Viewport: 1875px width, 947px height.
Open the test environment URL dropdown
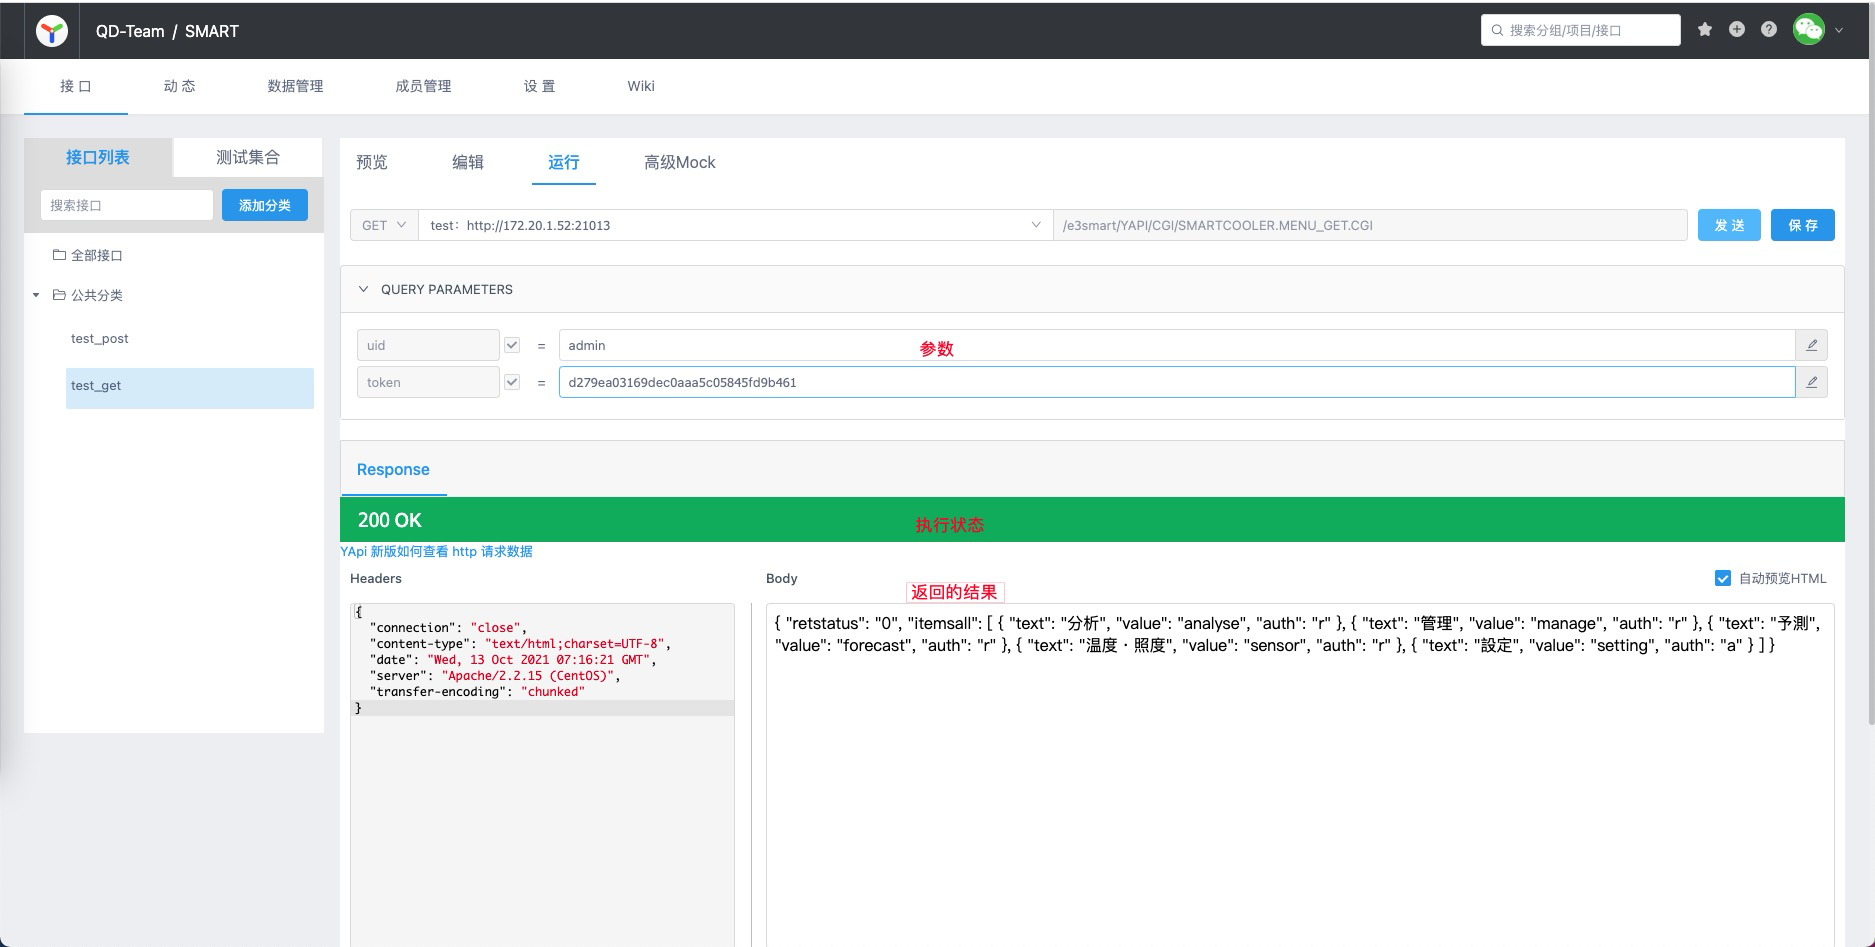pyautogui.click(x=735, y=225)
